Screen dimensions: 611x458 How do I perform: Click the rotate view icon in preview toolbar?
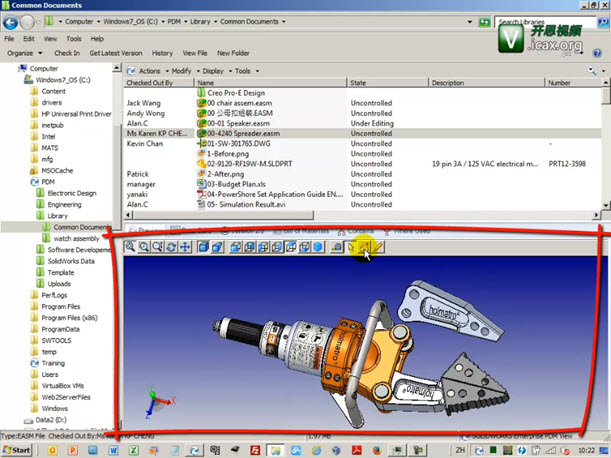[171, 246]
